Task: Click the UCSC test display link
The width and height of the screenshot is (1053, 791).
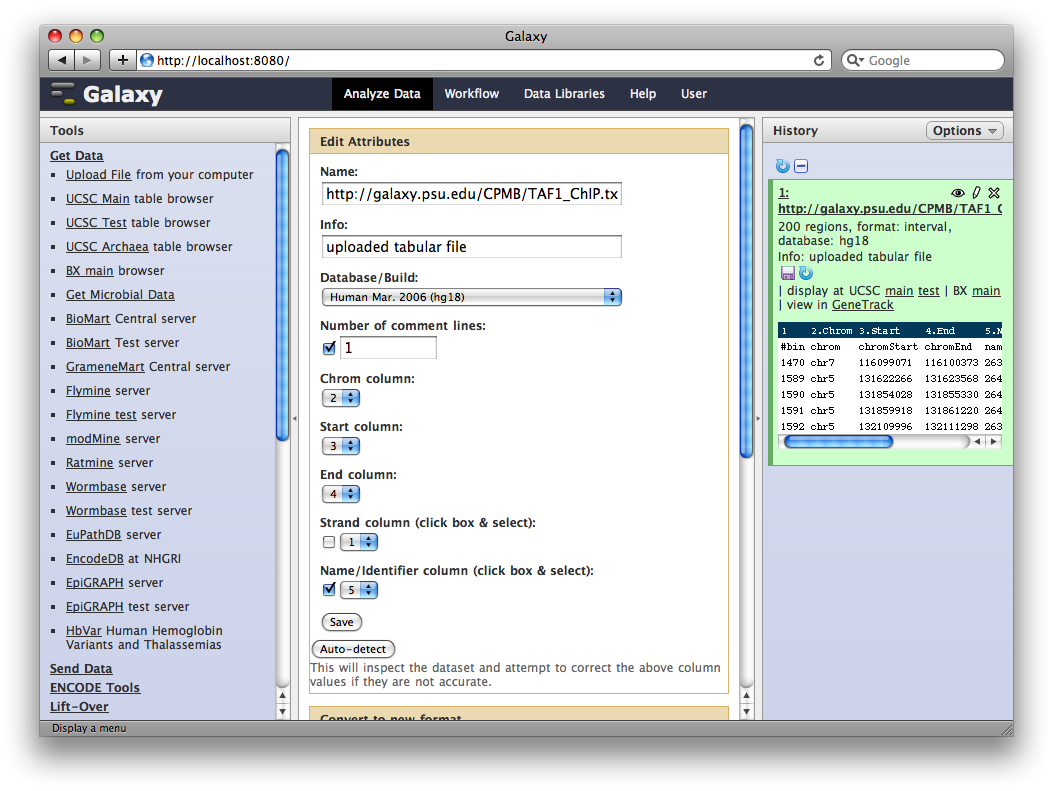Action: click(929, 291)
